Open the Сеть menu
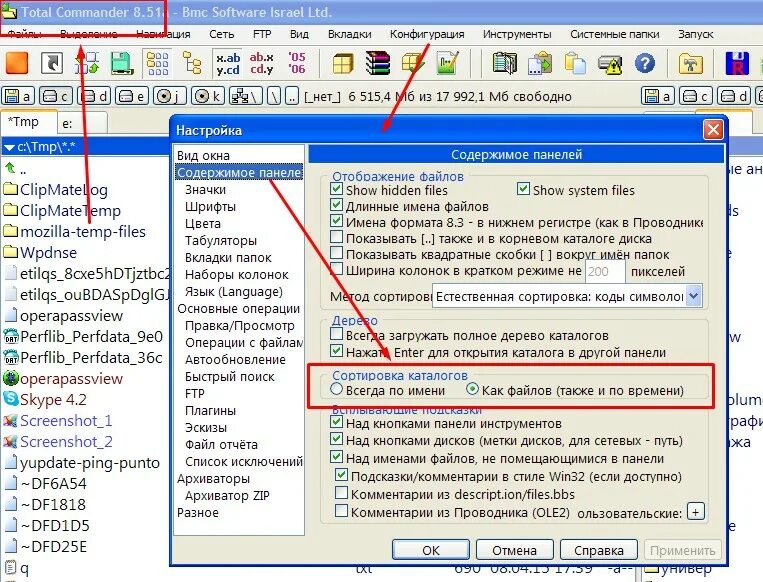763x582 pixels. 221,34
